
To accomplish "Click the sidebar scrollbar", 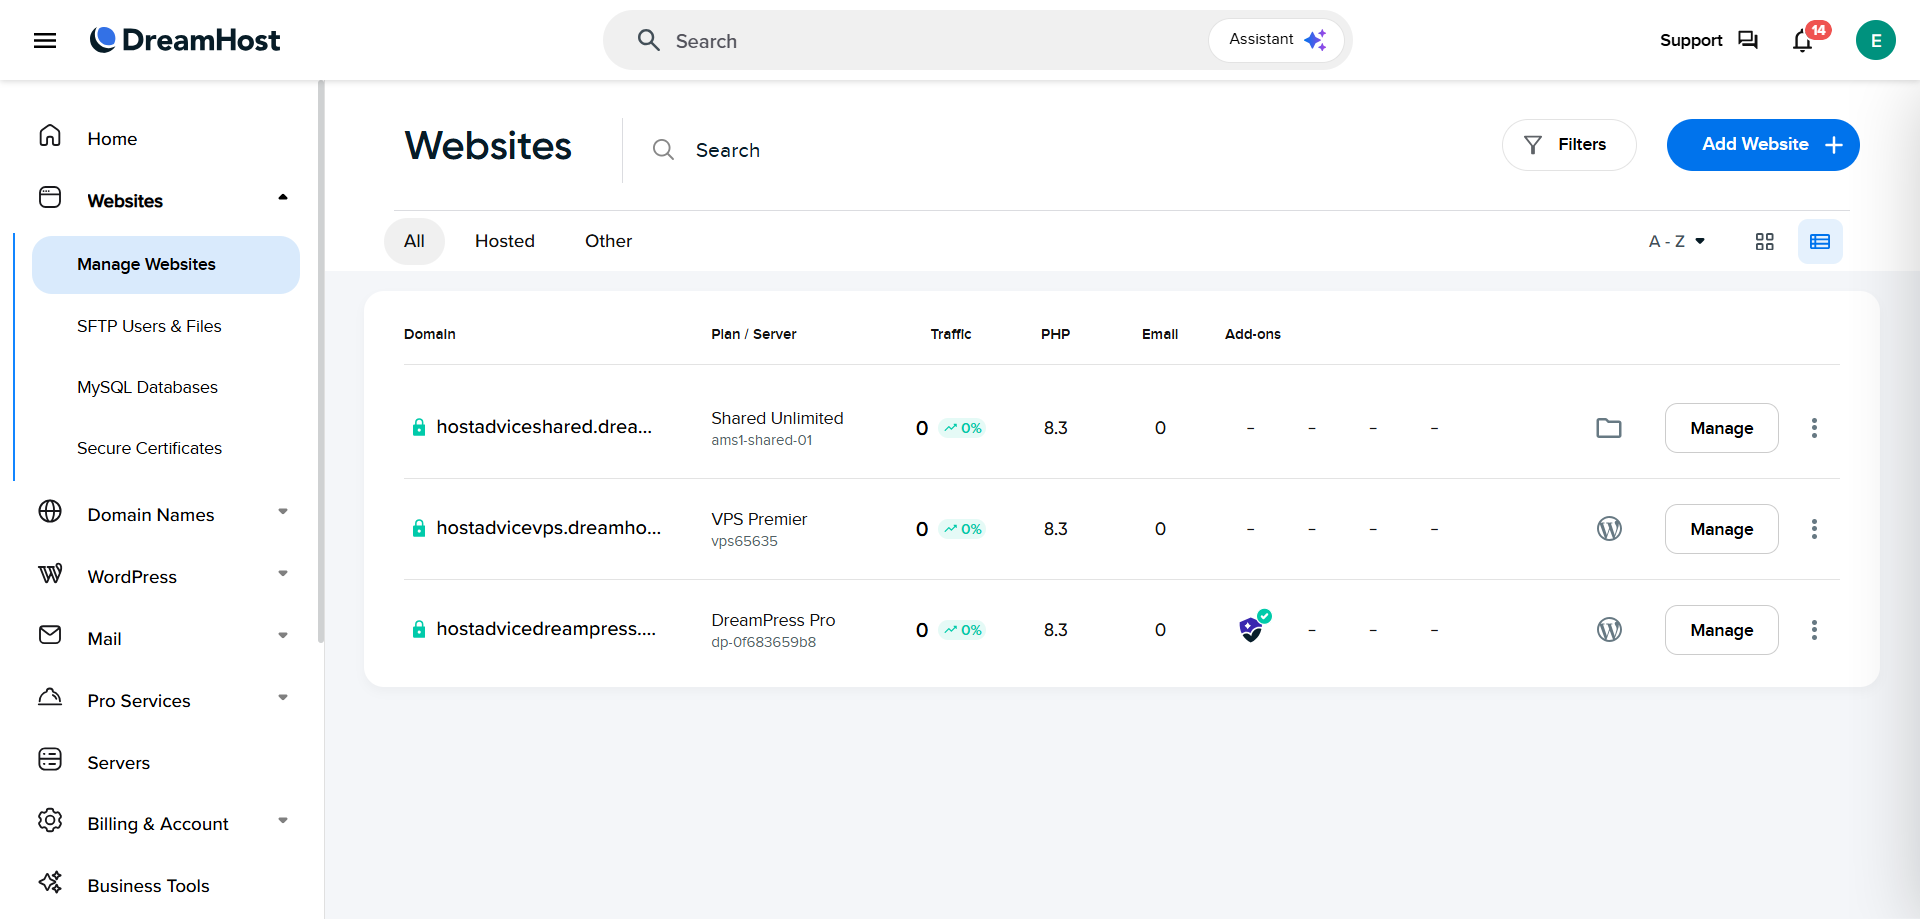I will [x=321, y=362].
